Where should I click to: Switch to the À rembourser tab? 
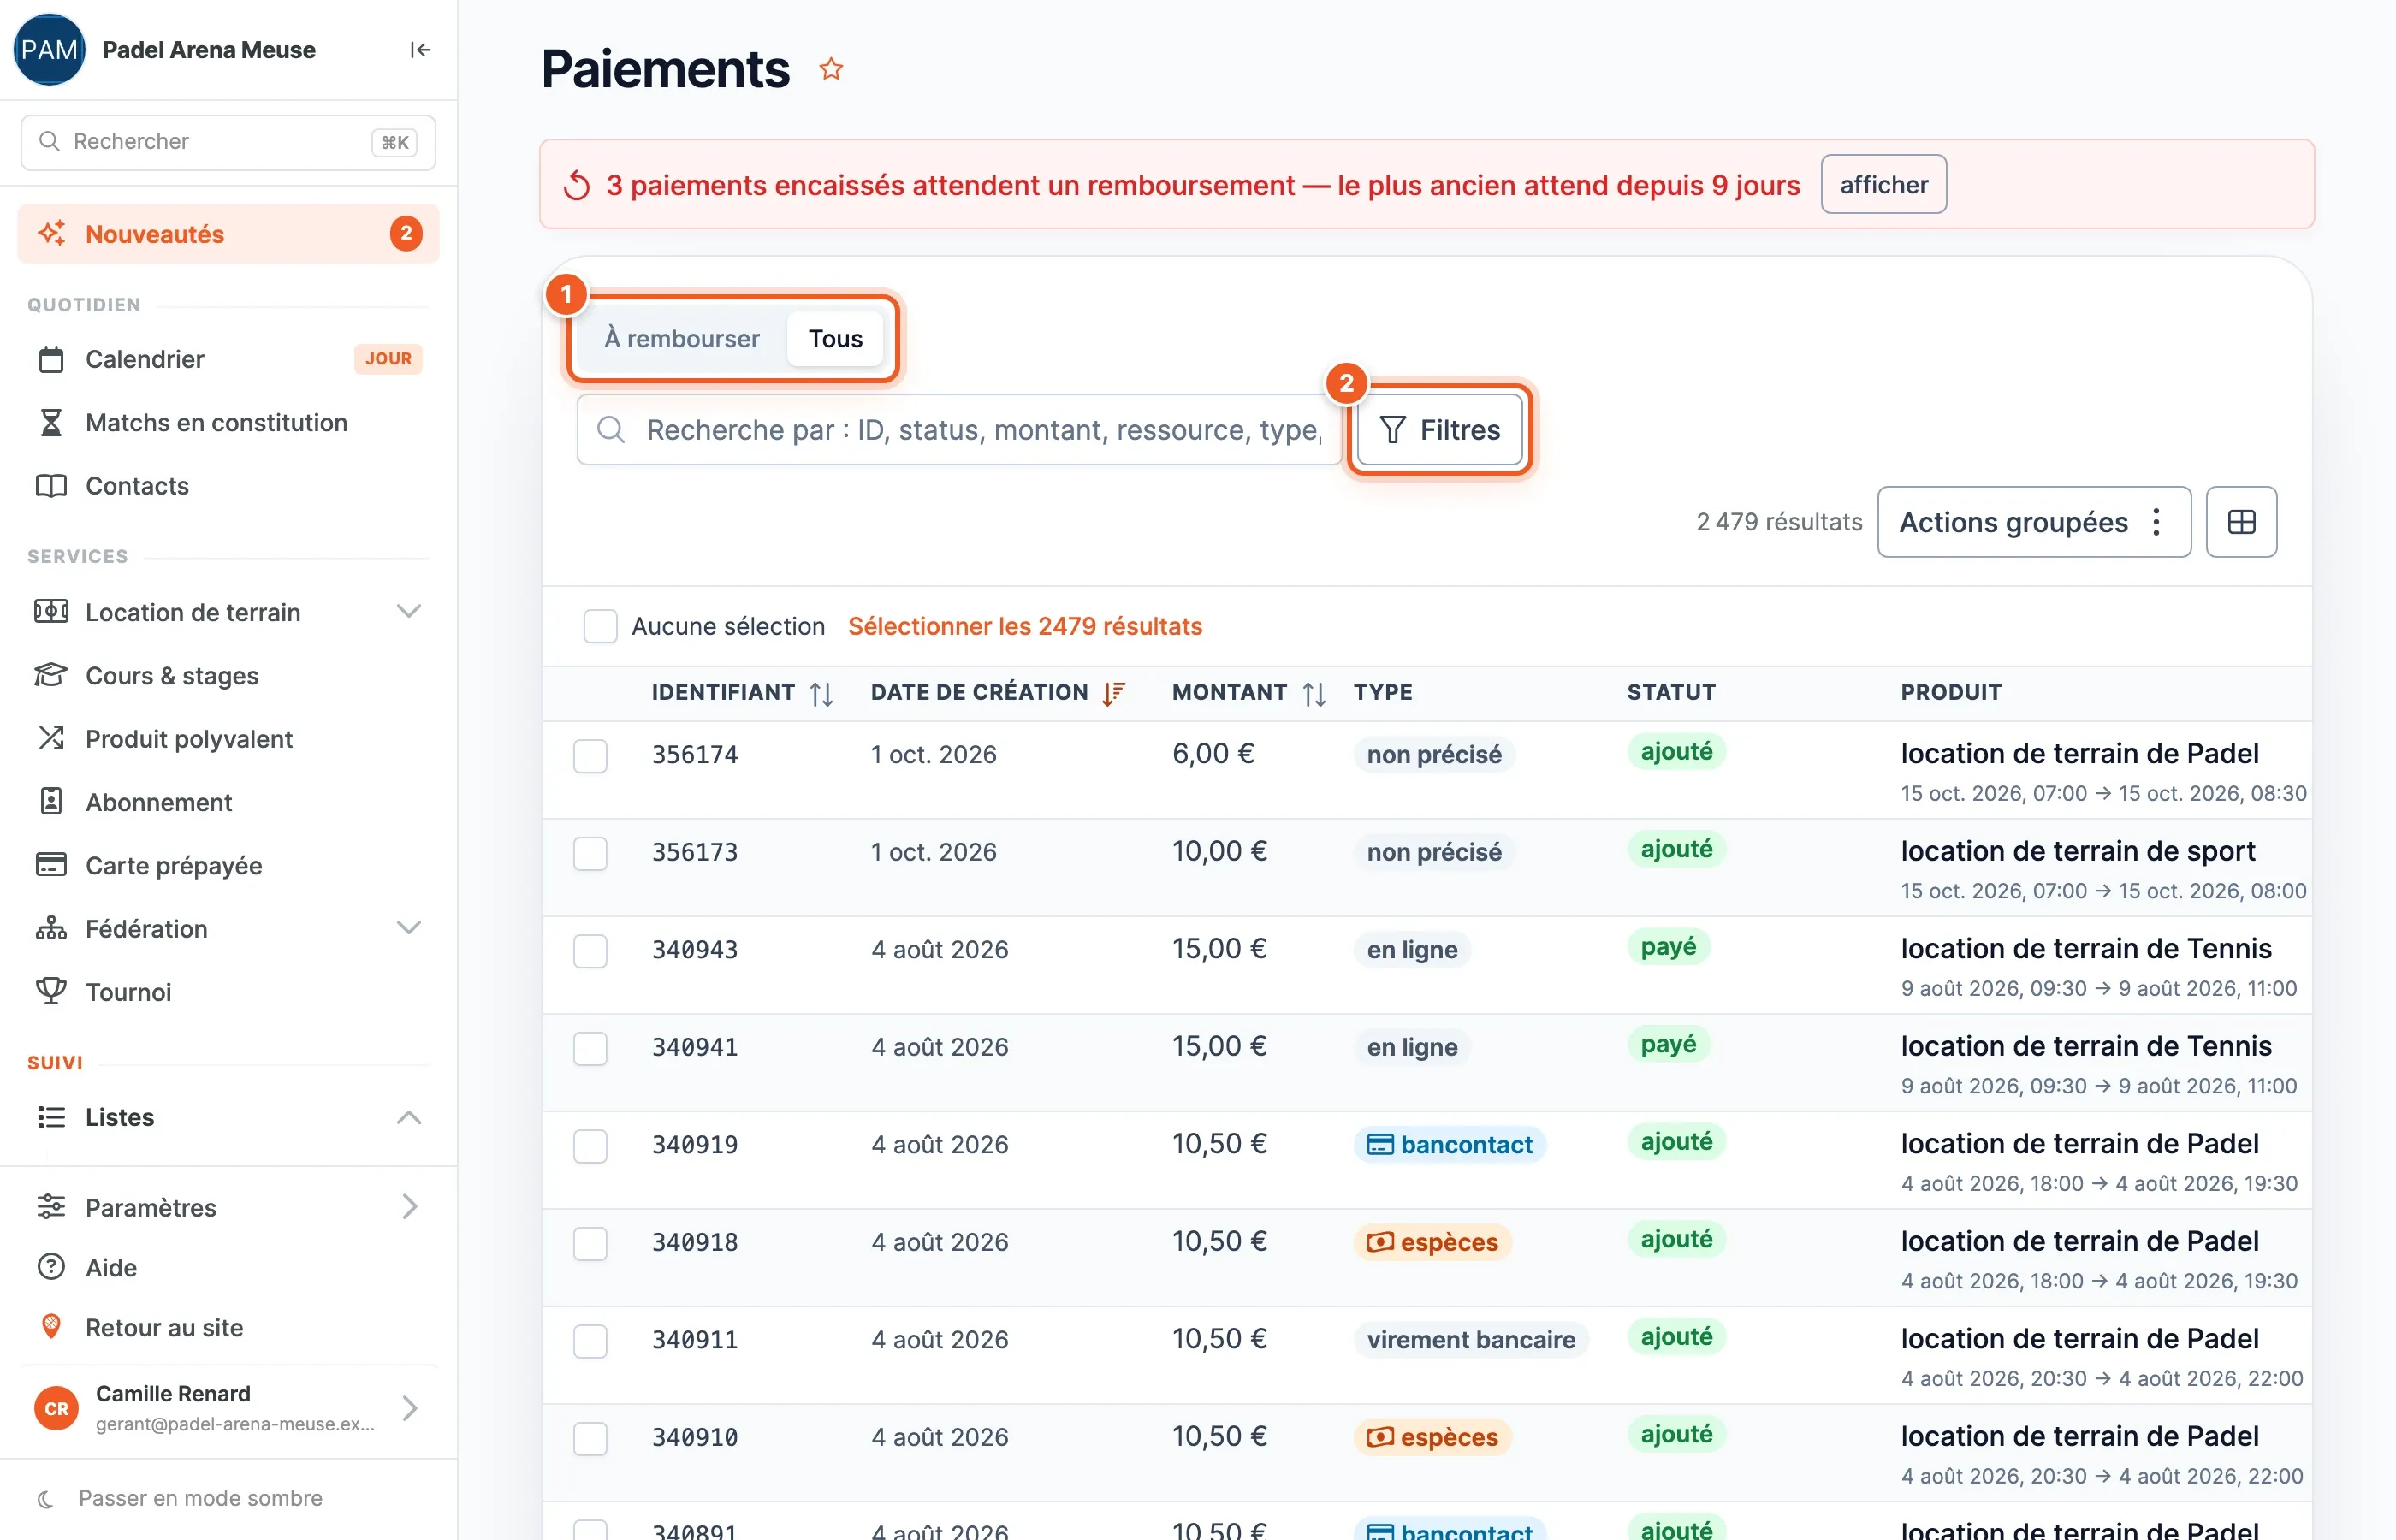click(682, 339)
